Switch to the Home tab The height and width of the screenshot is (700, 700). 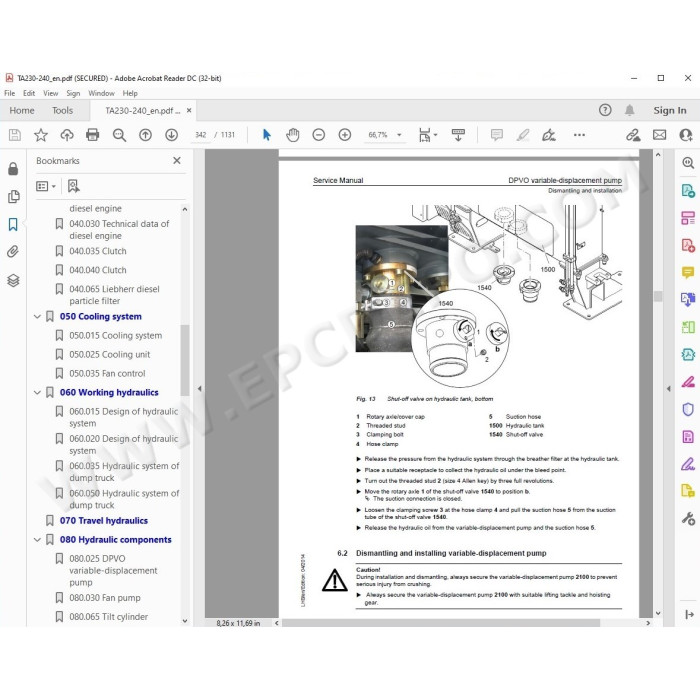pos(22,110)
